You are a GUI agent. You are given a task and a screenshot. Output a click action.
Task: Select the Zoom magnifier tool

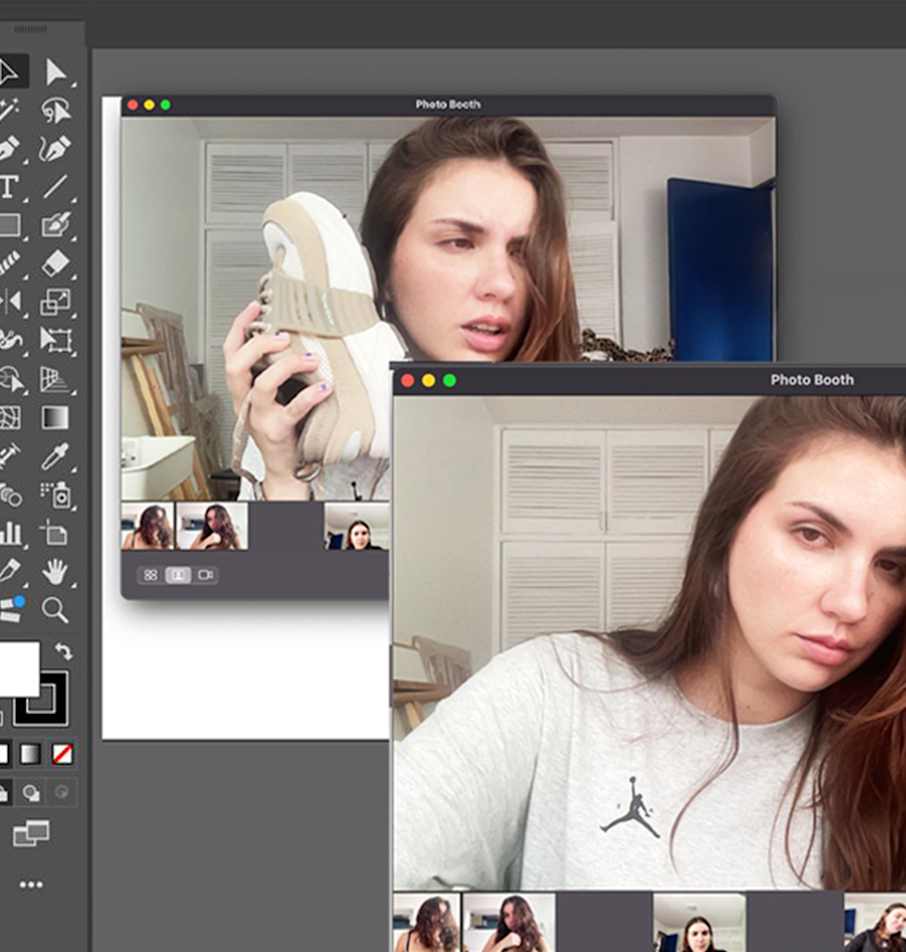click(x=56, y=609)
